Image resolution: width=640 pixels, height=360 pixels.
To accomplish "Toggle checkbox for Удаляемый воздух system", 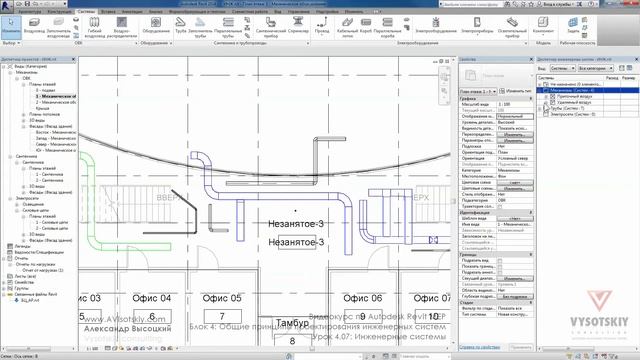I will pyautogui.click(x=553, y=102).
